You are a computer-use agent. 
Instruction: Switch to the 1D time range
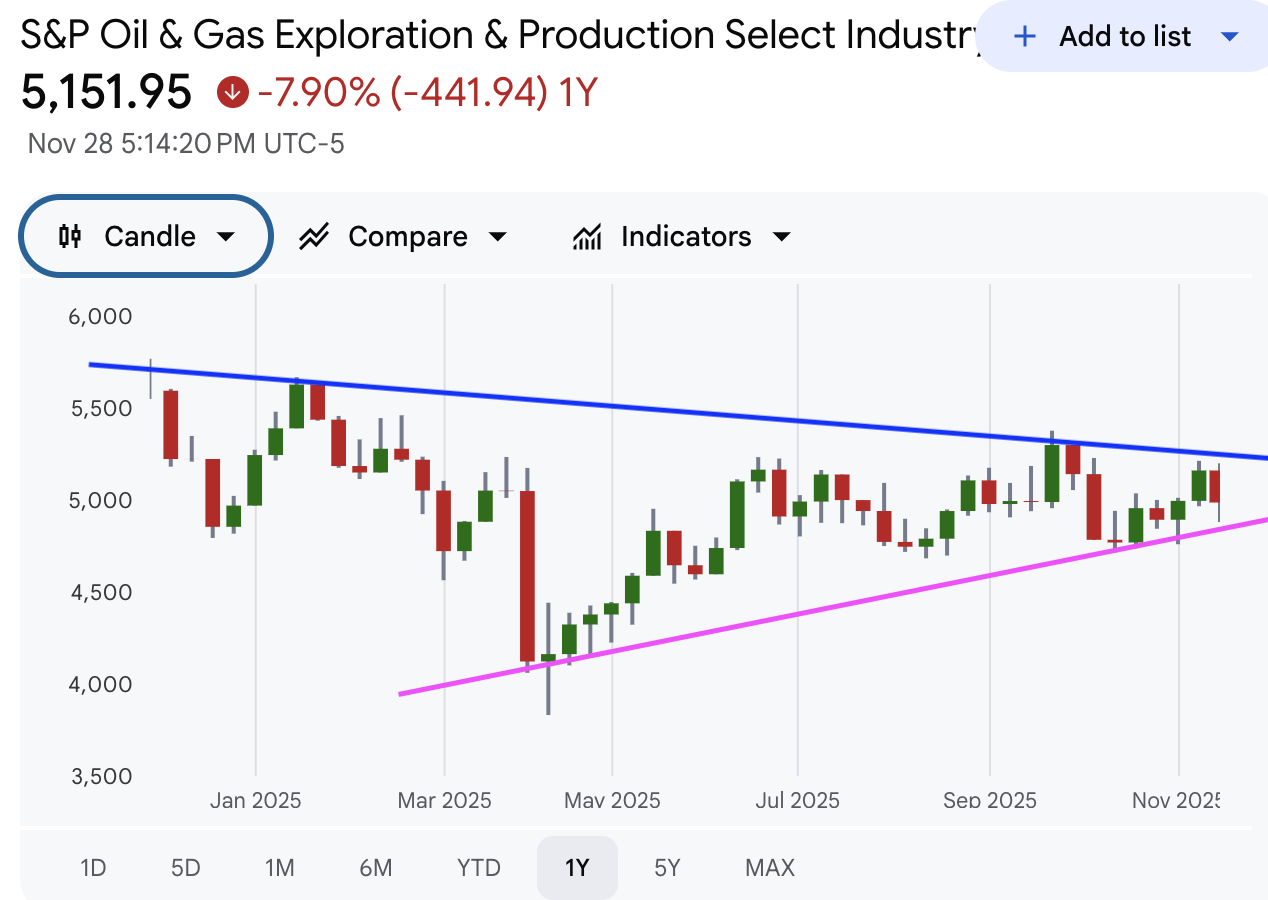click(93, 868)
